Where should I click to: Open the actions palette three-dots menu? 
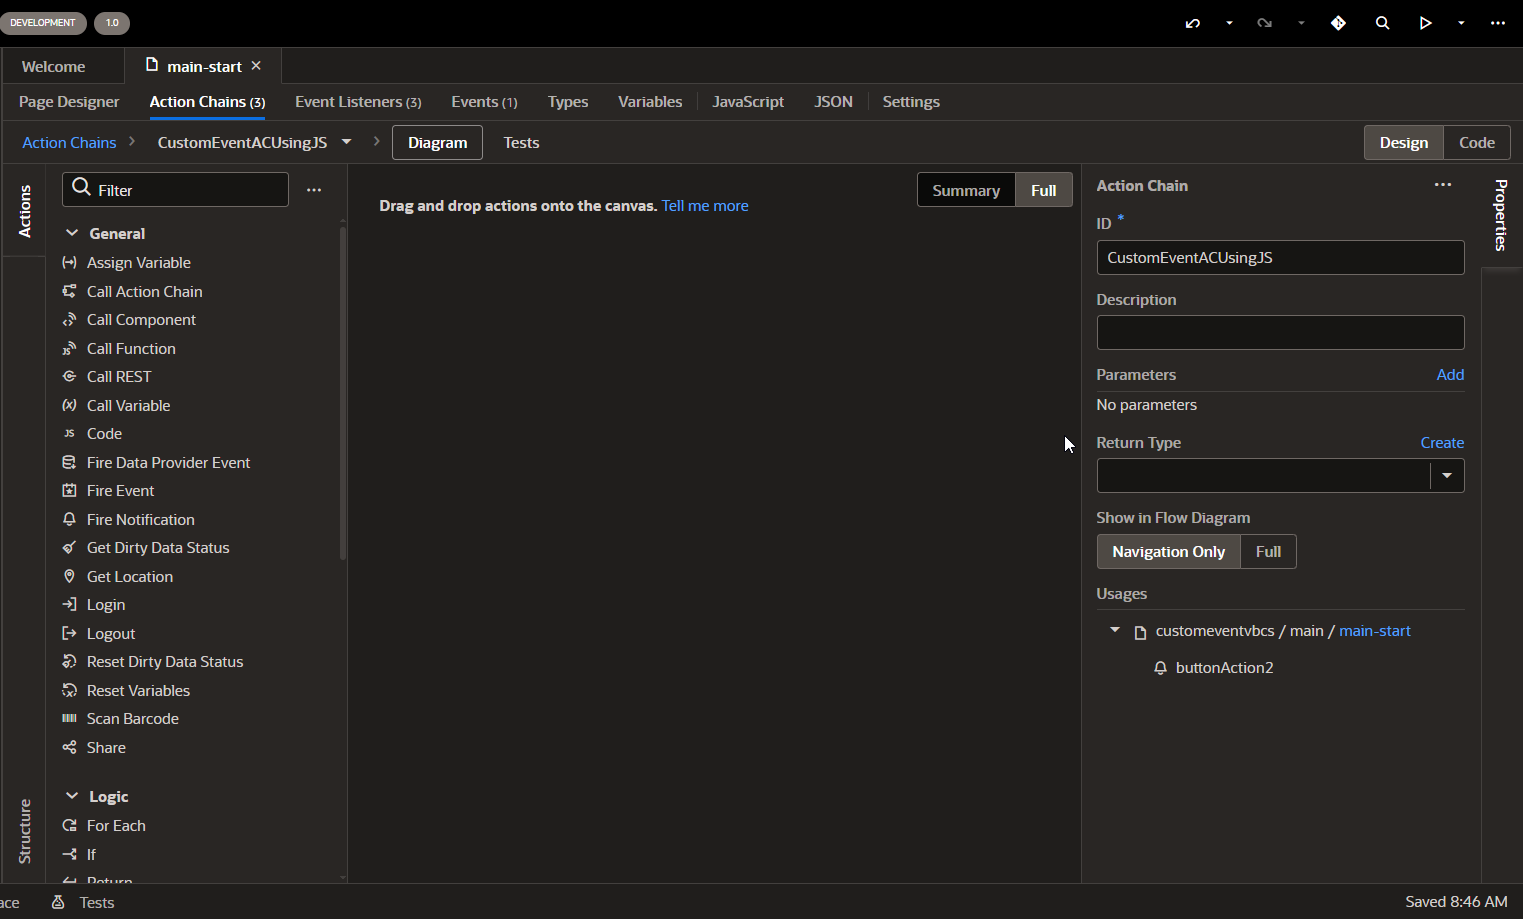(314, 190)
